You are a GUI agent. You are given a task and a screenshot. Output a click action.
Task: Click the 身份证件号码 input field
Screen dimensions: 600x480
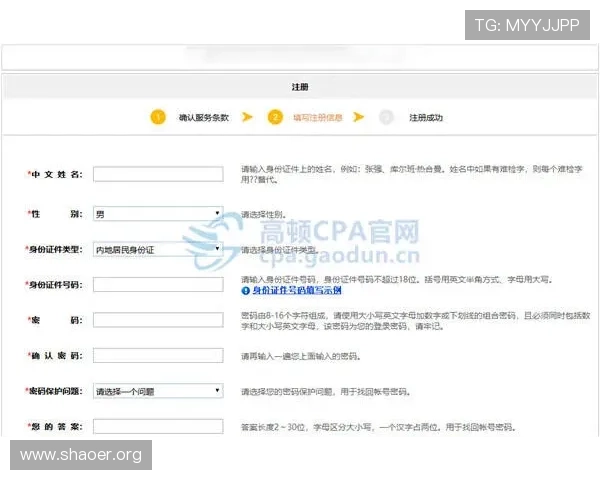(x=158, y=284)
